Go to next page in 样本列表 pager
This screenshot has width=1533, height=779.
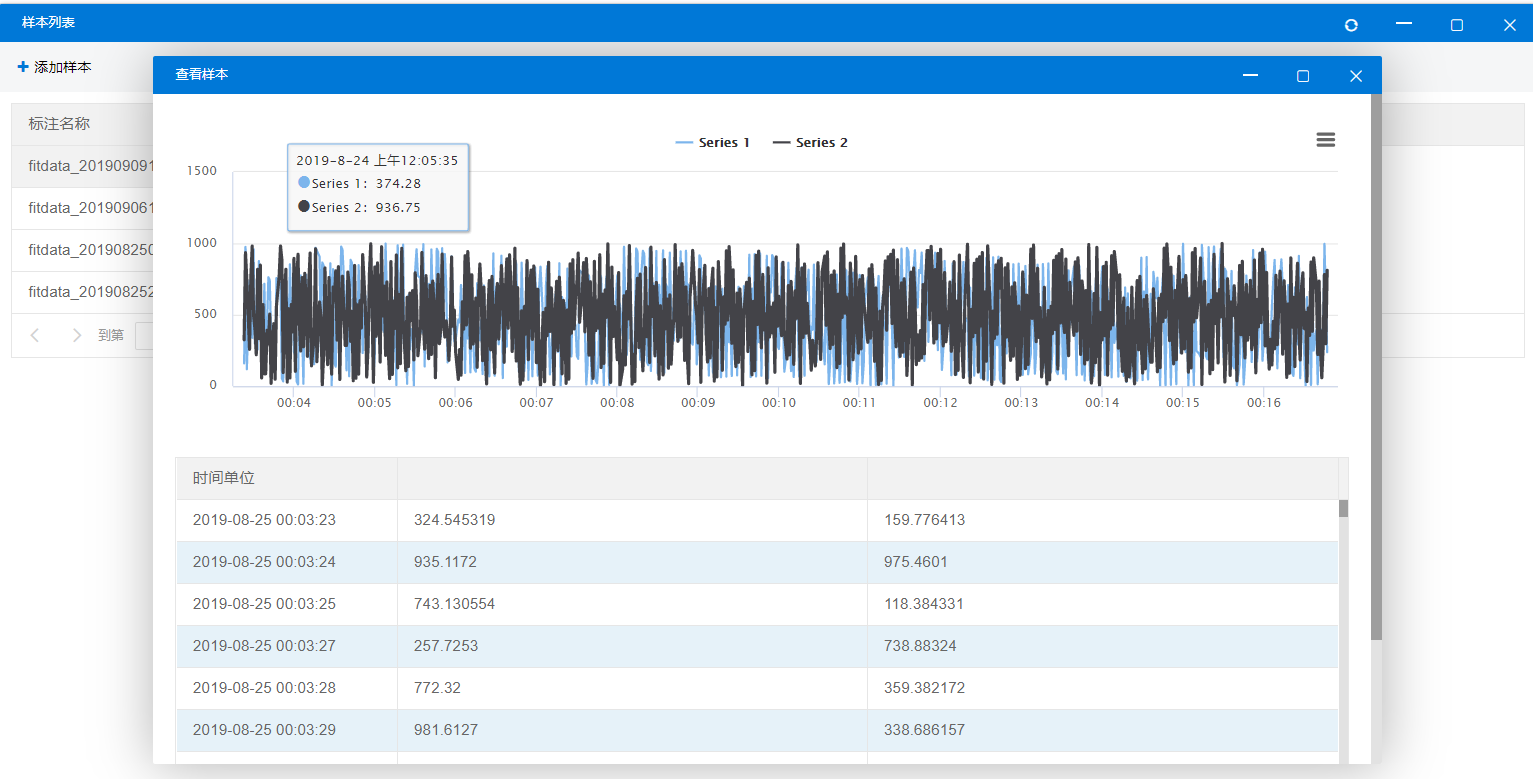[77, 335]
